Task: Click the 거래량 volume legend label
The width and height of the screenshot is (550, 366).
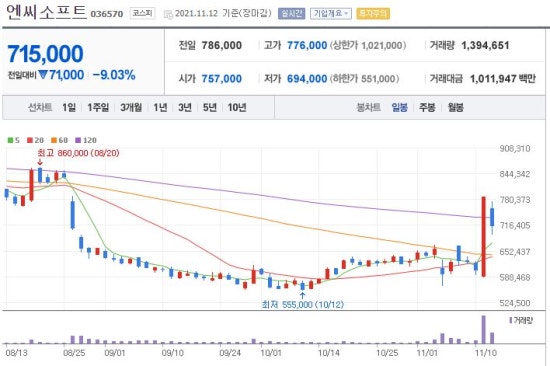Action: click(x=521, y=320)
